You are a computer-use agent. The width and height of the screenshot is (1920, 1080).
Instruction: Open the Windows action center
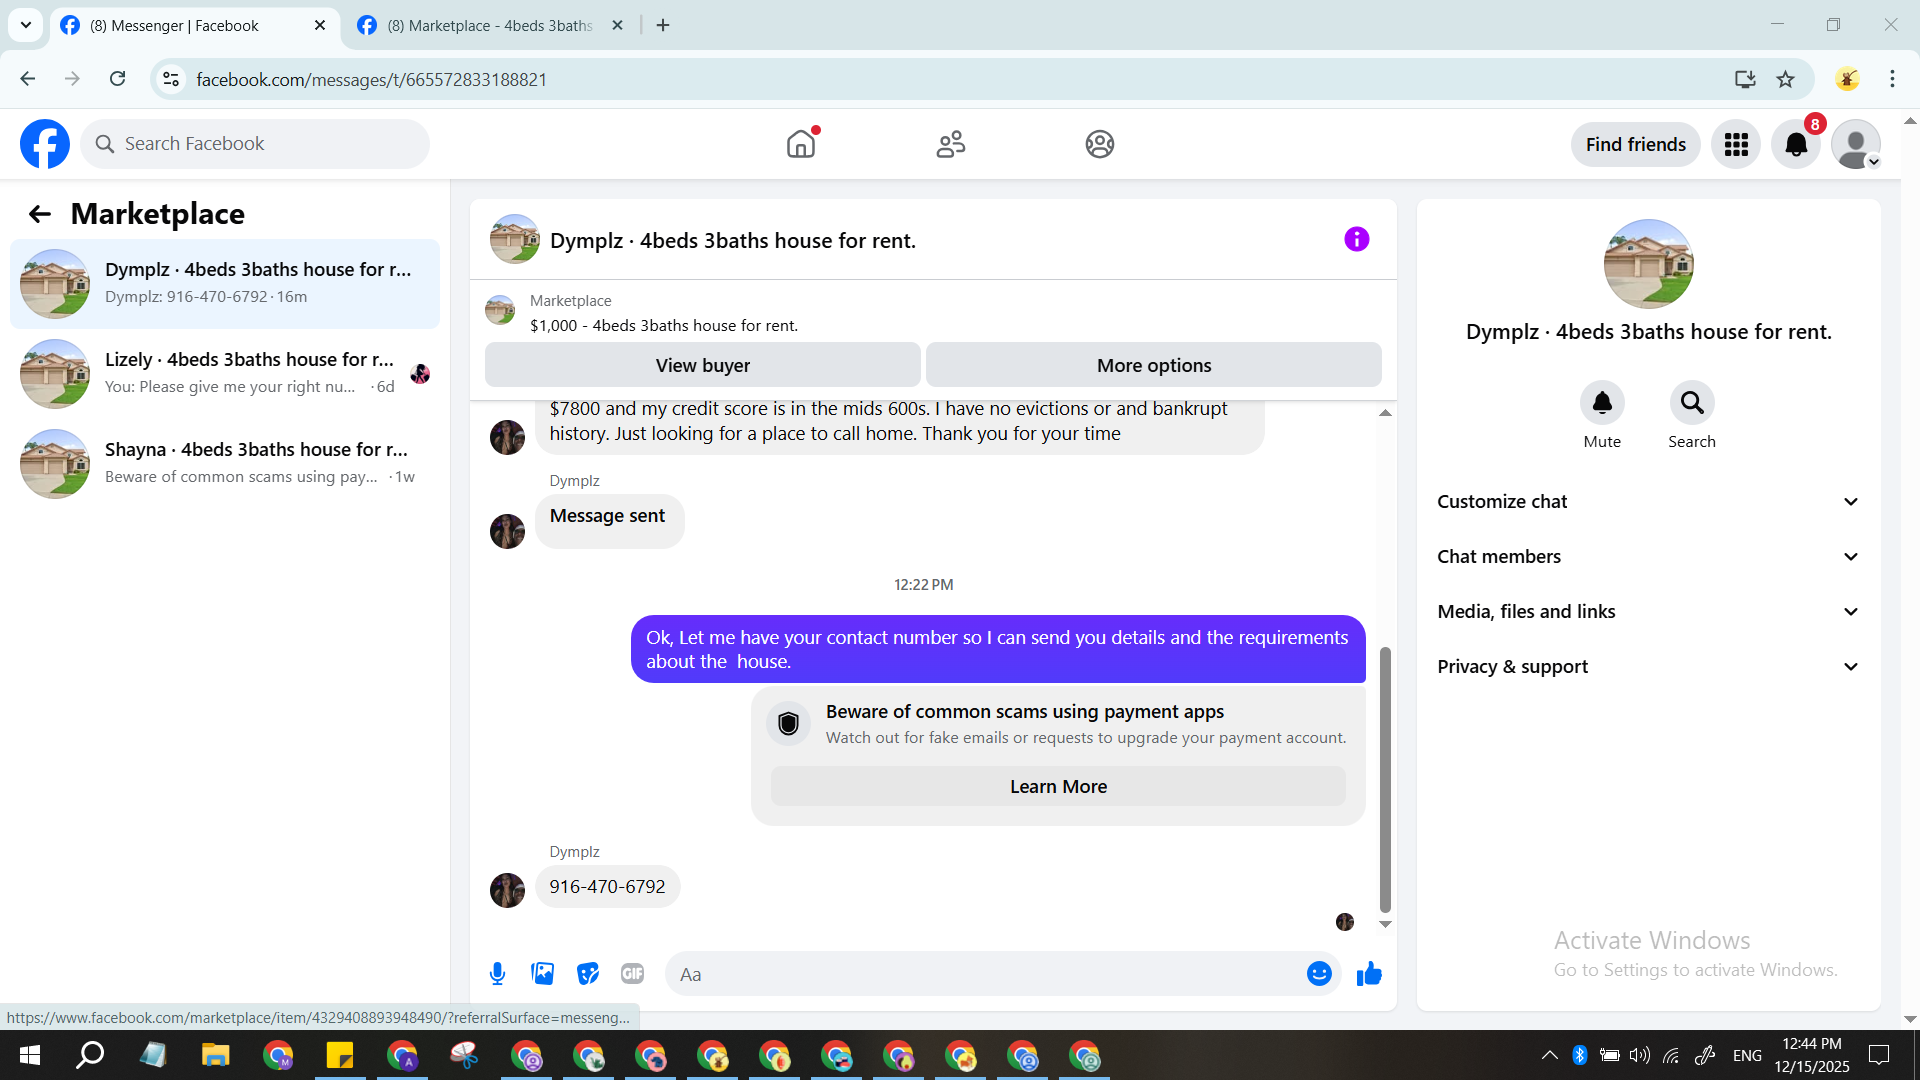1879,1055
